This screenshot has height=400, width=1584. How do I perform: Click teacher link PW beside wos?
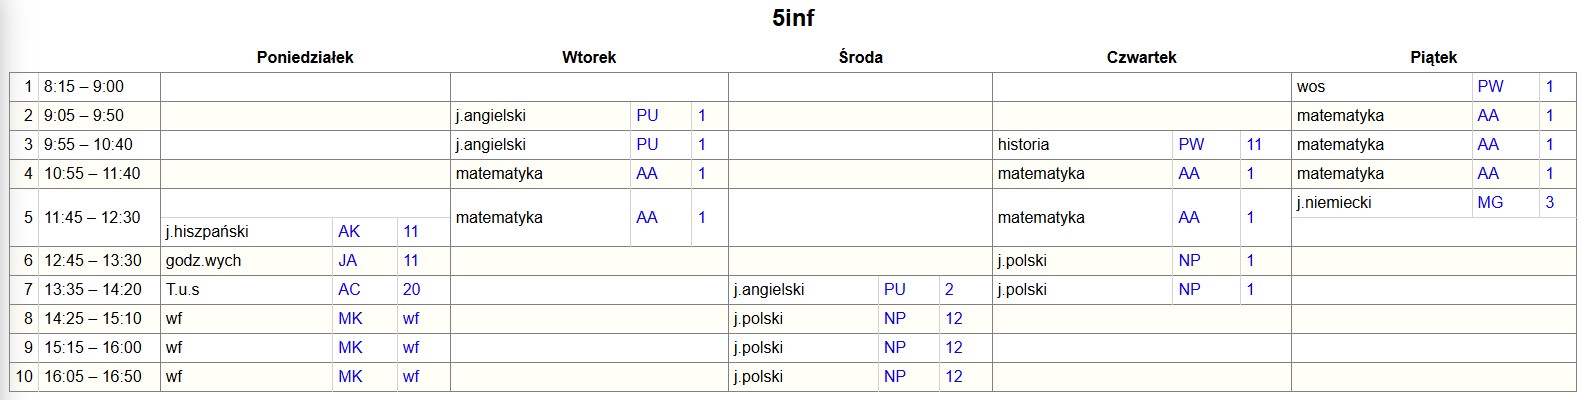point(1490,87)
